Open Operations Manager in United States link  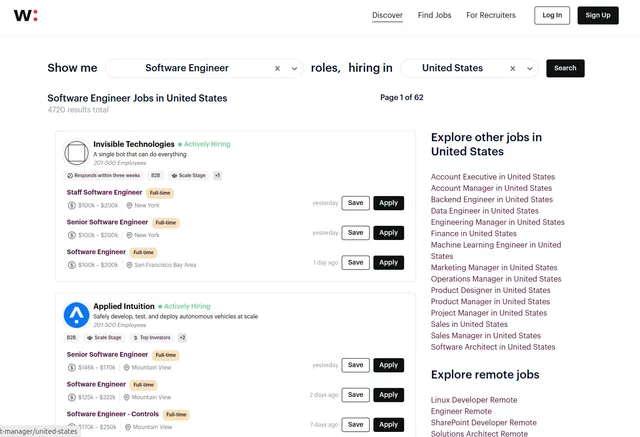496,279
